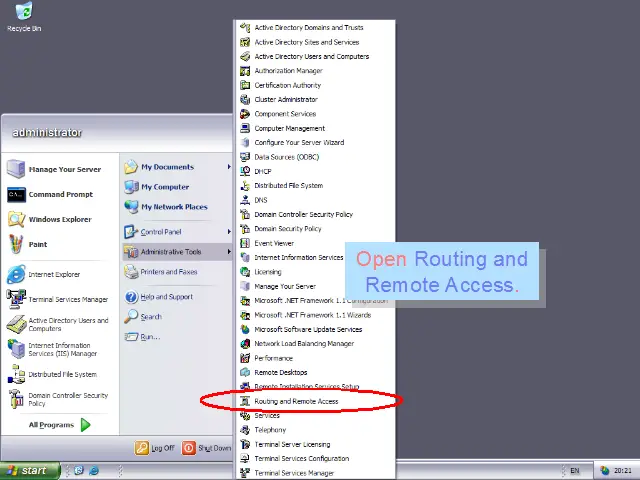Click the Log Off button

(154, 448)
